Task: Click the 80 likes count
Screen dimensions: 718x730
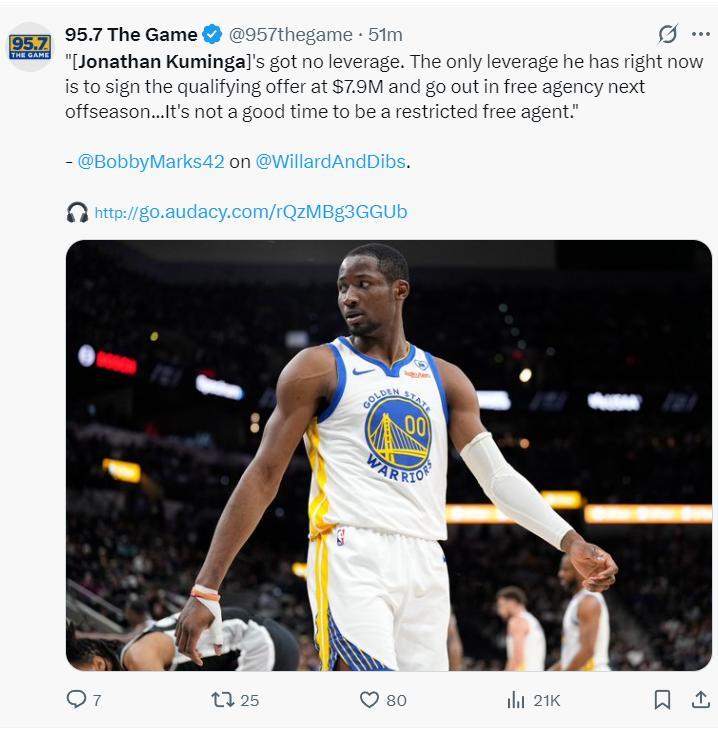Action: point(396,700)
